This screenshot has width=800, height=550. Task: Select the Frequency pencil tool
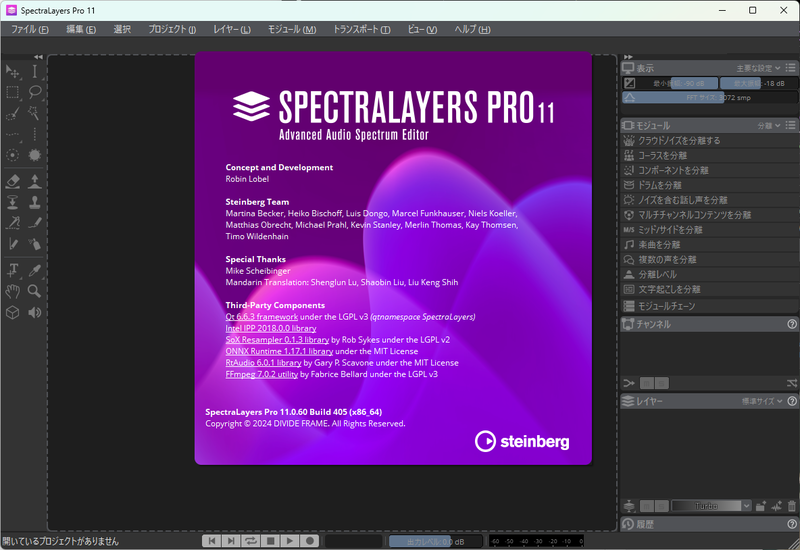point(35,223)
